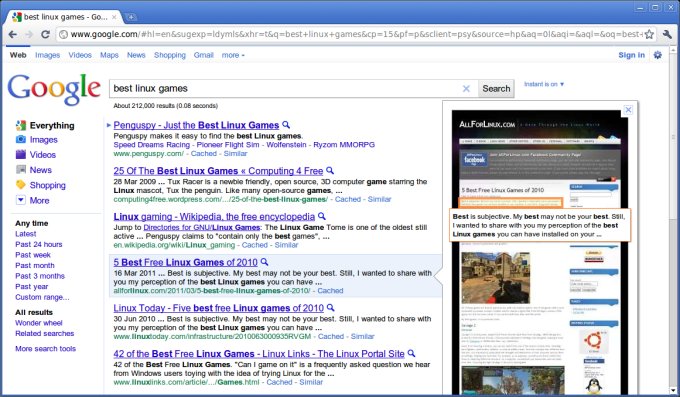The height and width of the screenshot is (397, 680).
Task: Open 'Linux Today - Five best free' result
Action: (x=219, y=308)
